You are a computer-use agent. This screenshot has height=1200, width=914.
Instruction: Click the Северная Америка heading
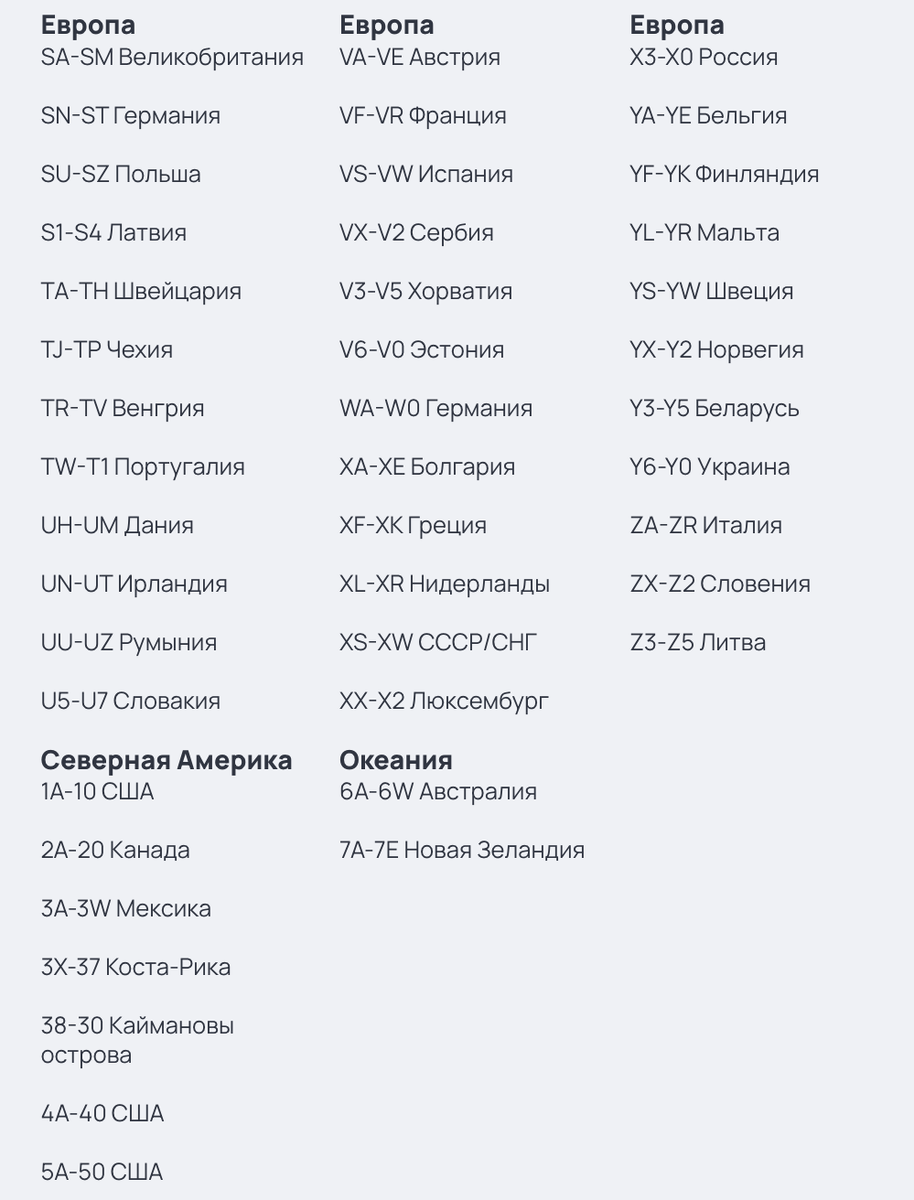click(x=166, y=760)
